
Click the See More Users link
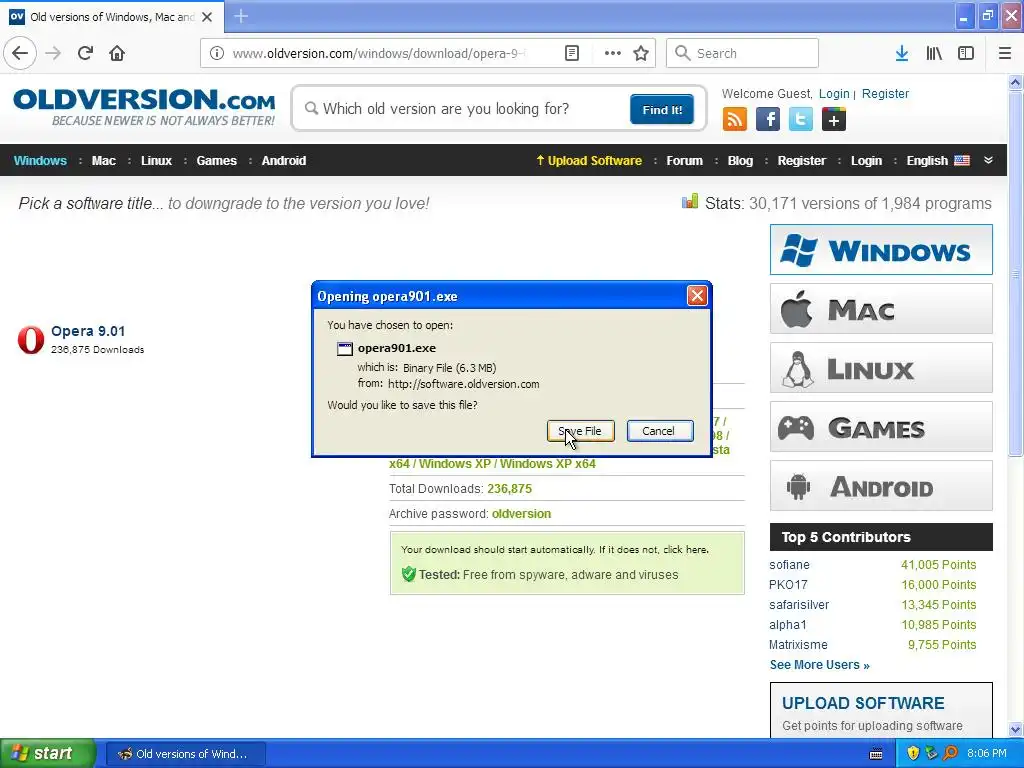(x=820, y=665)
